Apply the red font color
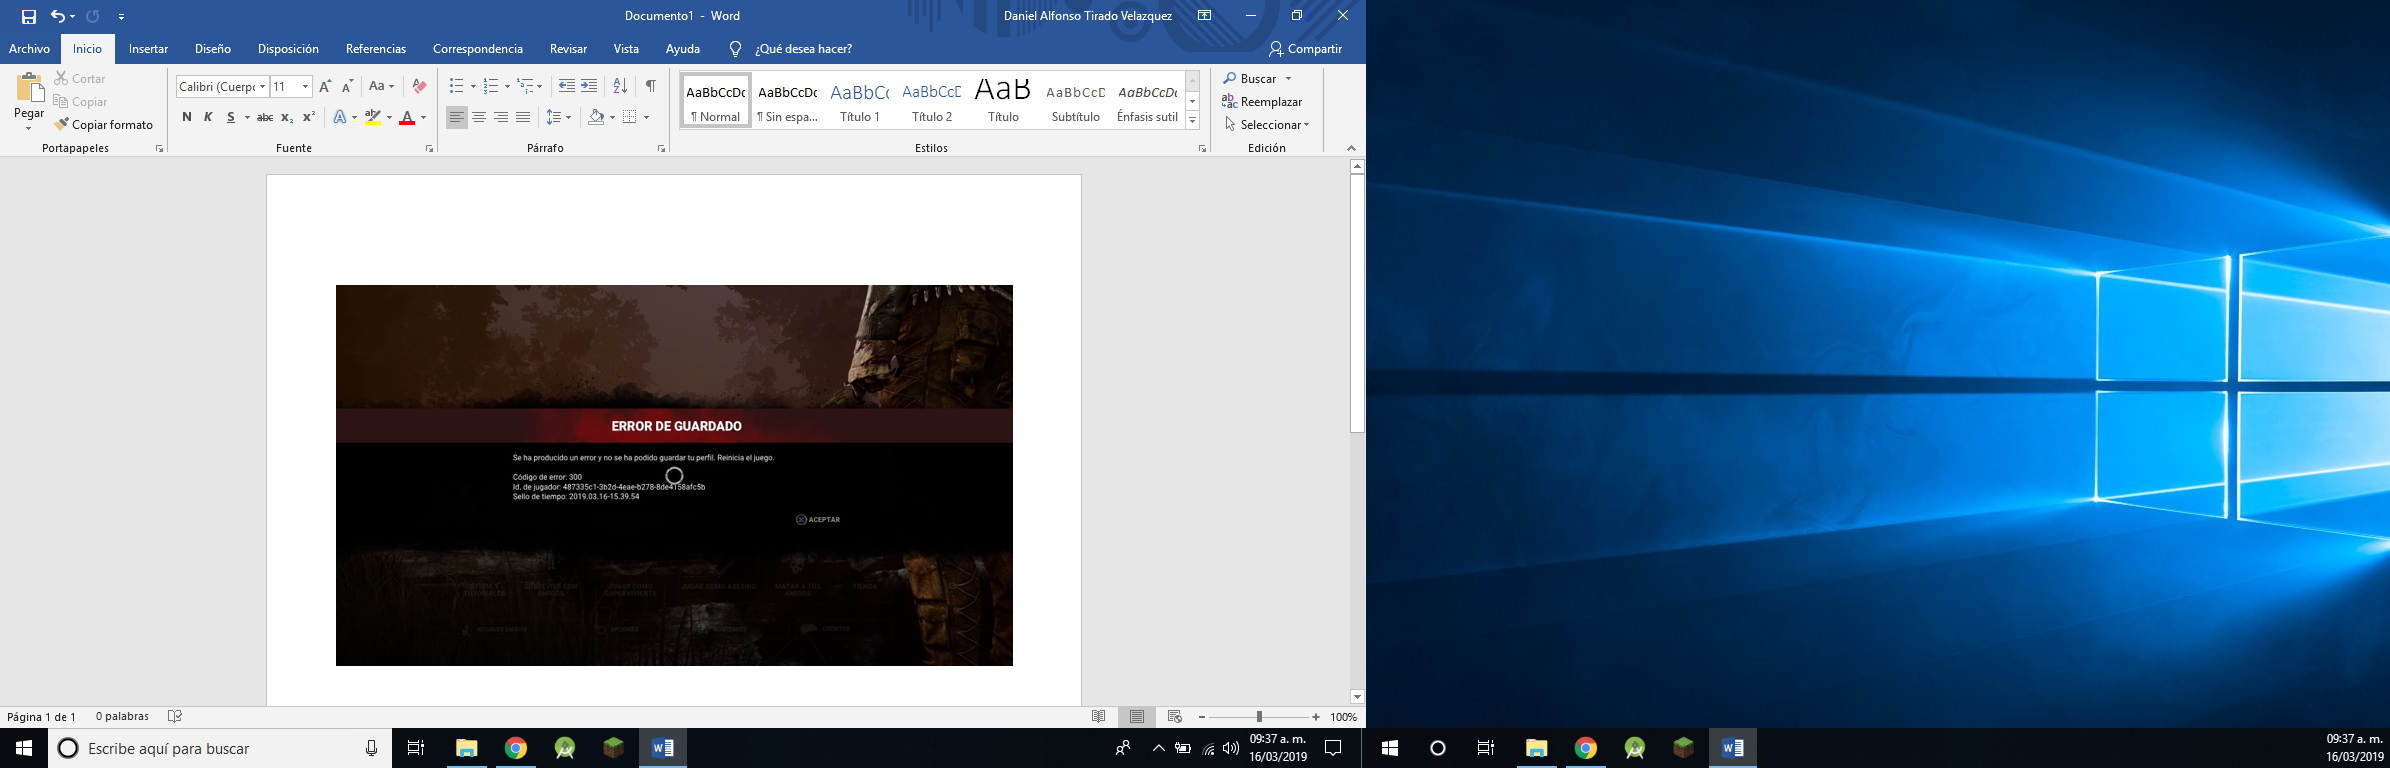Screen dimensions: 2390x768 click(x=407, y=117)
